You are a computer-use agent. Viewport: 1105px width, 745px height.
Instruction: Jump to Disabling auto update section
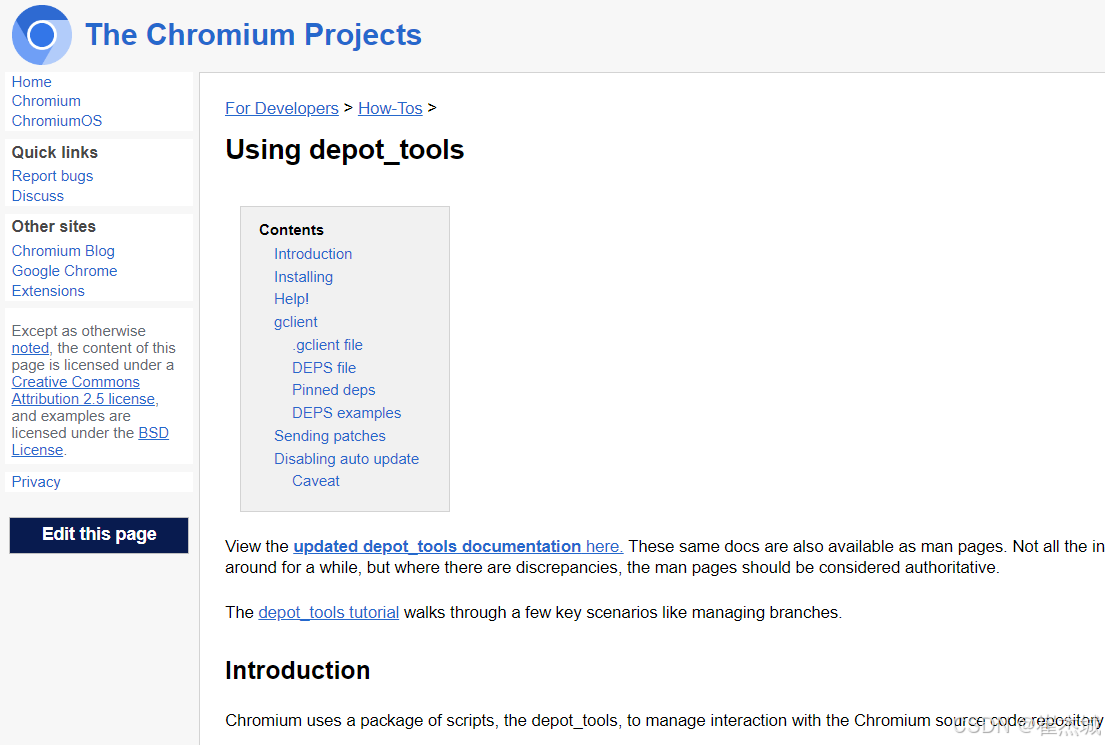[x=346, y=459]
